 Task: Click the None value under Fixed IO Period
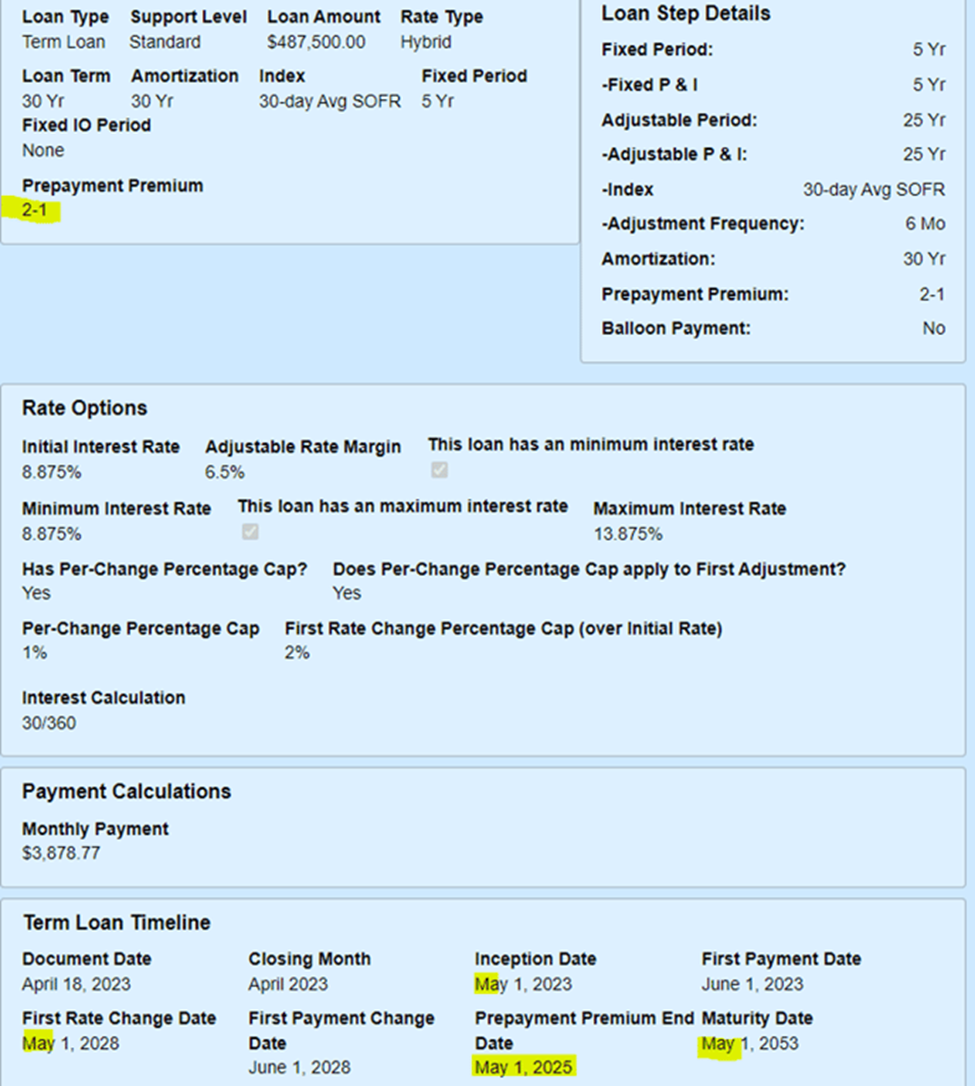click(43, 150)
